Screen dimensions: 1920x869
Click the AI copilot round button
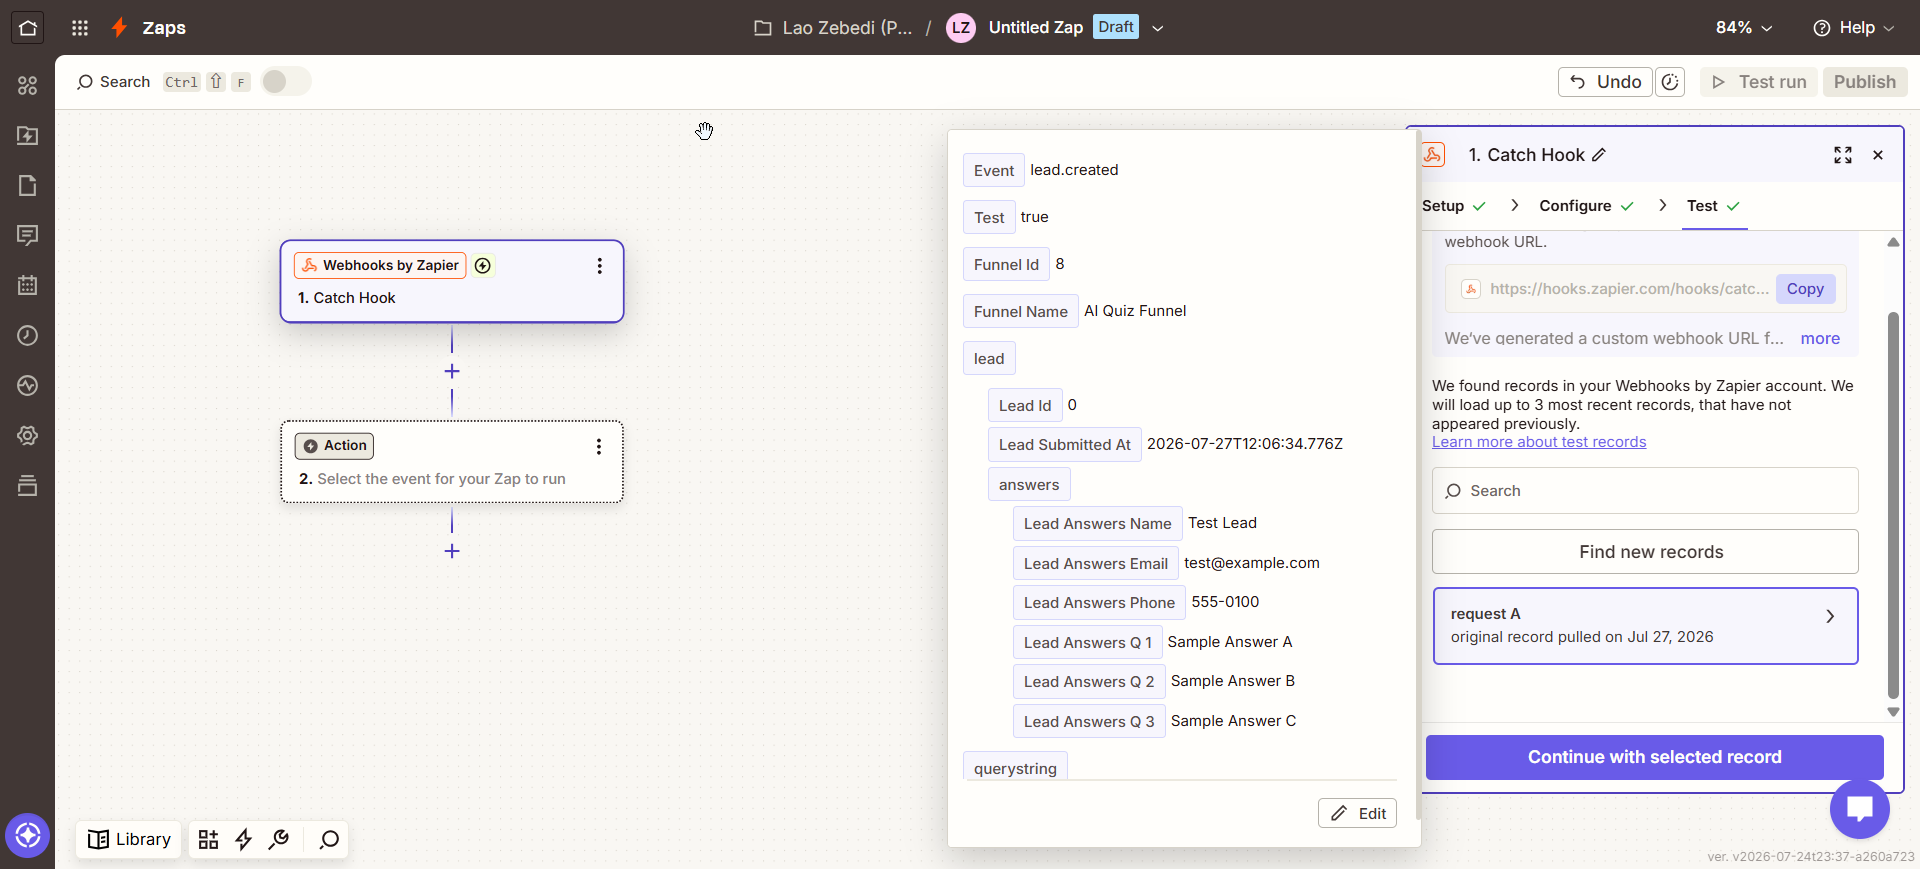click(27, 835)
